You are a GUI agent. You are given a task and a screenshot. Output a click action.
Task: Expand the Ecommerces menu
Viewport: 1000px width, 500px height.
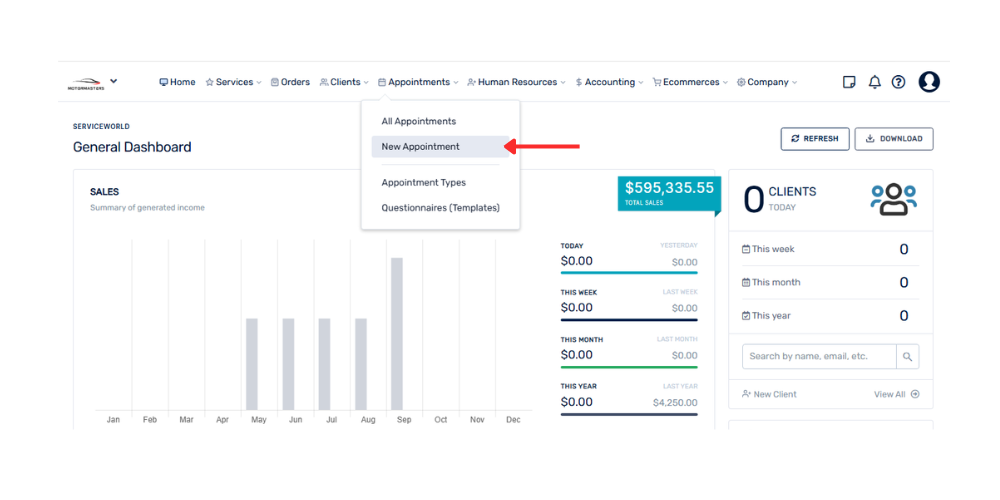pos(690,82)
